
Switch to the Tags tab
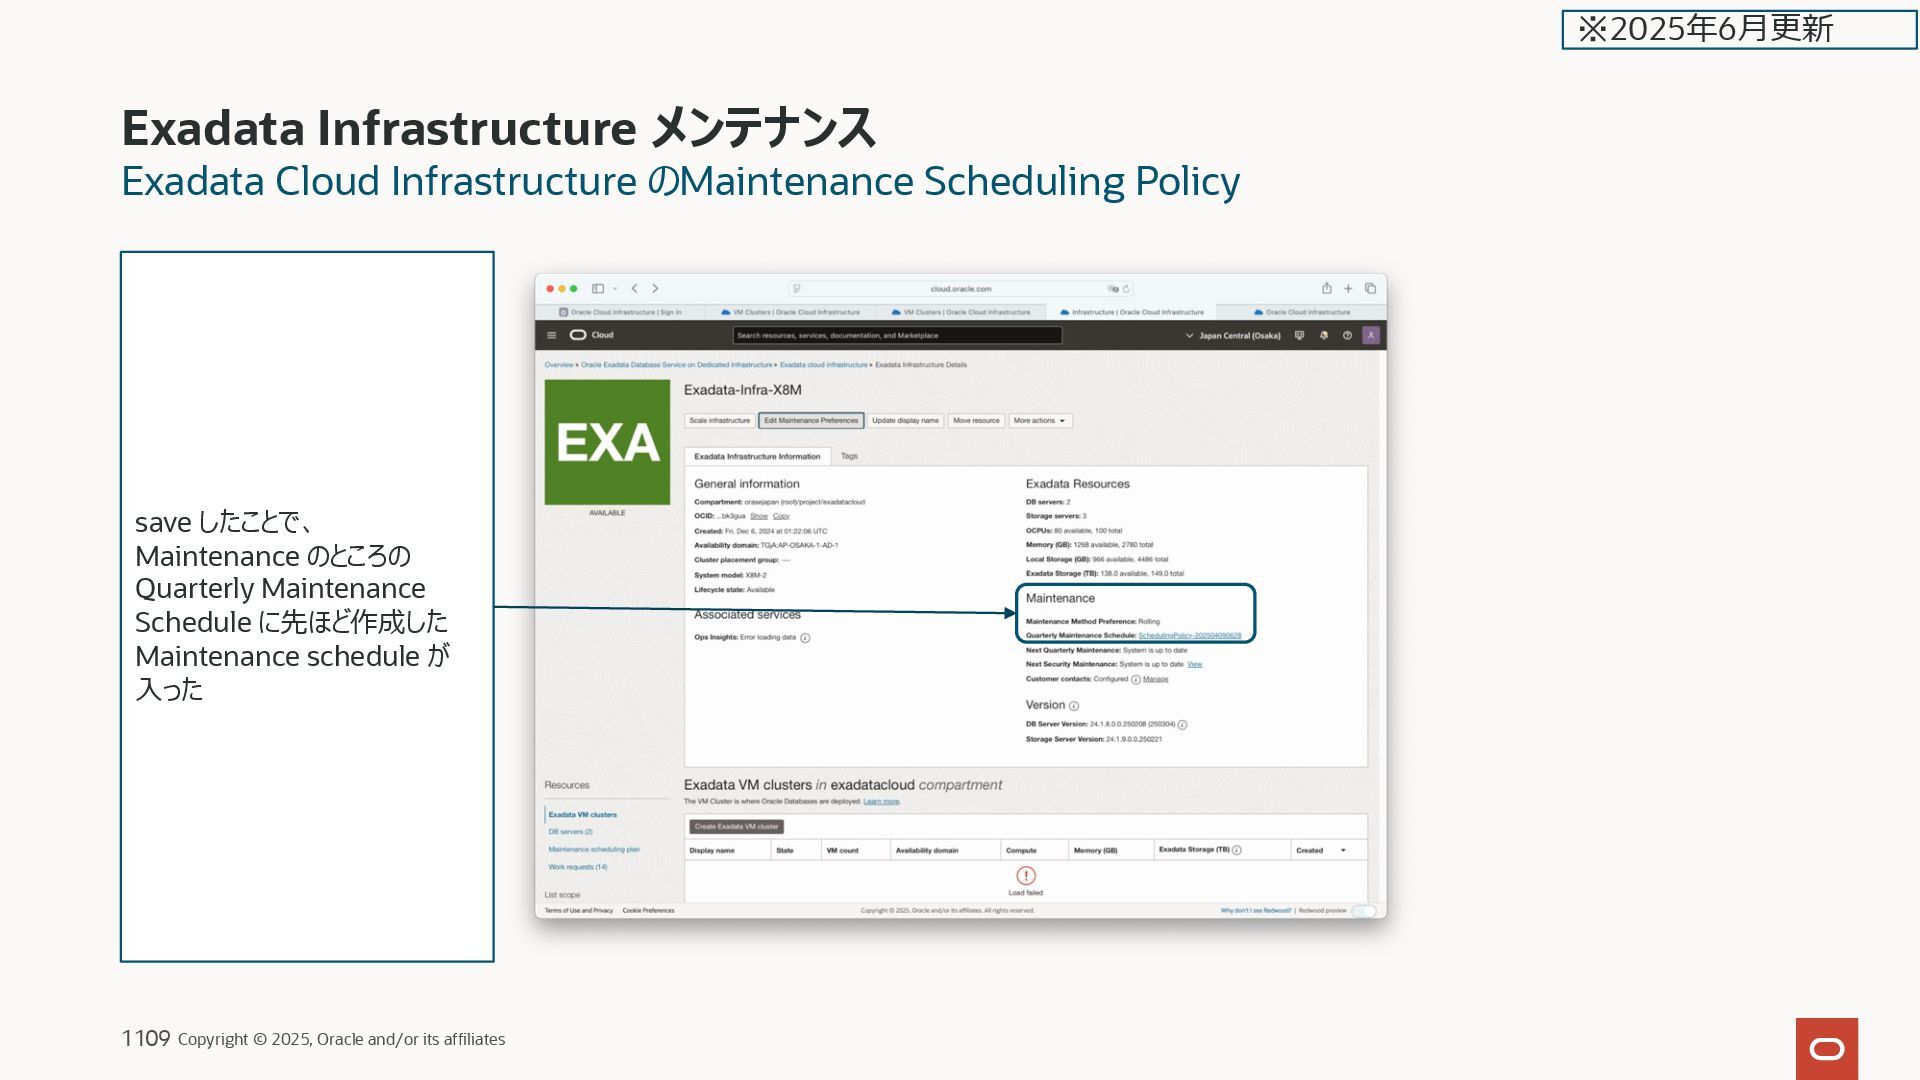[x=849, y=457]
